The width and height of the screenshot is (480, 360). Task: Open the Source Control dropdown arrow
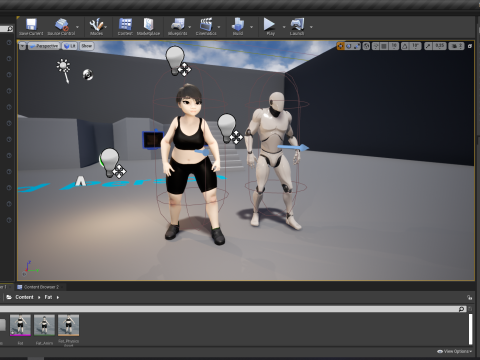[77, 27]
